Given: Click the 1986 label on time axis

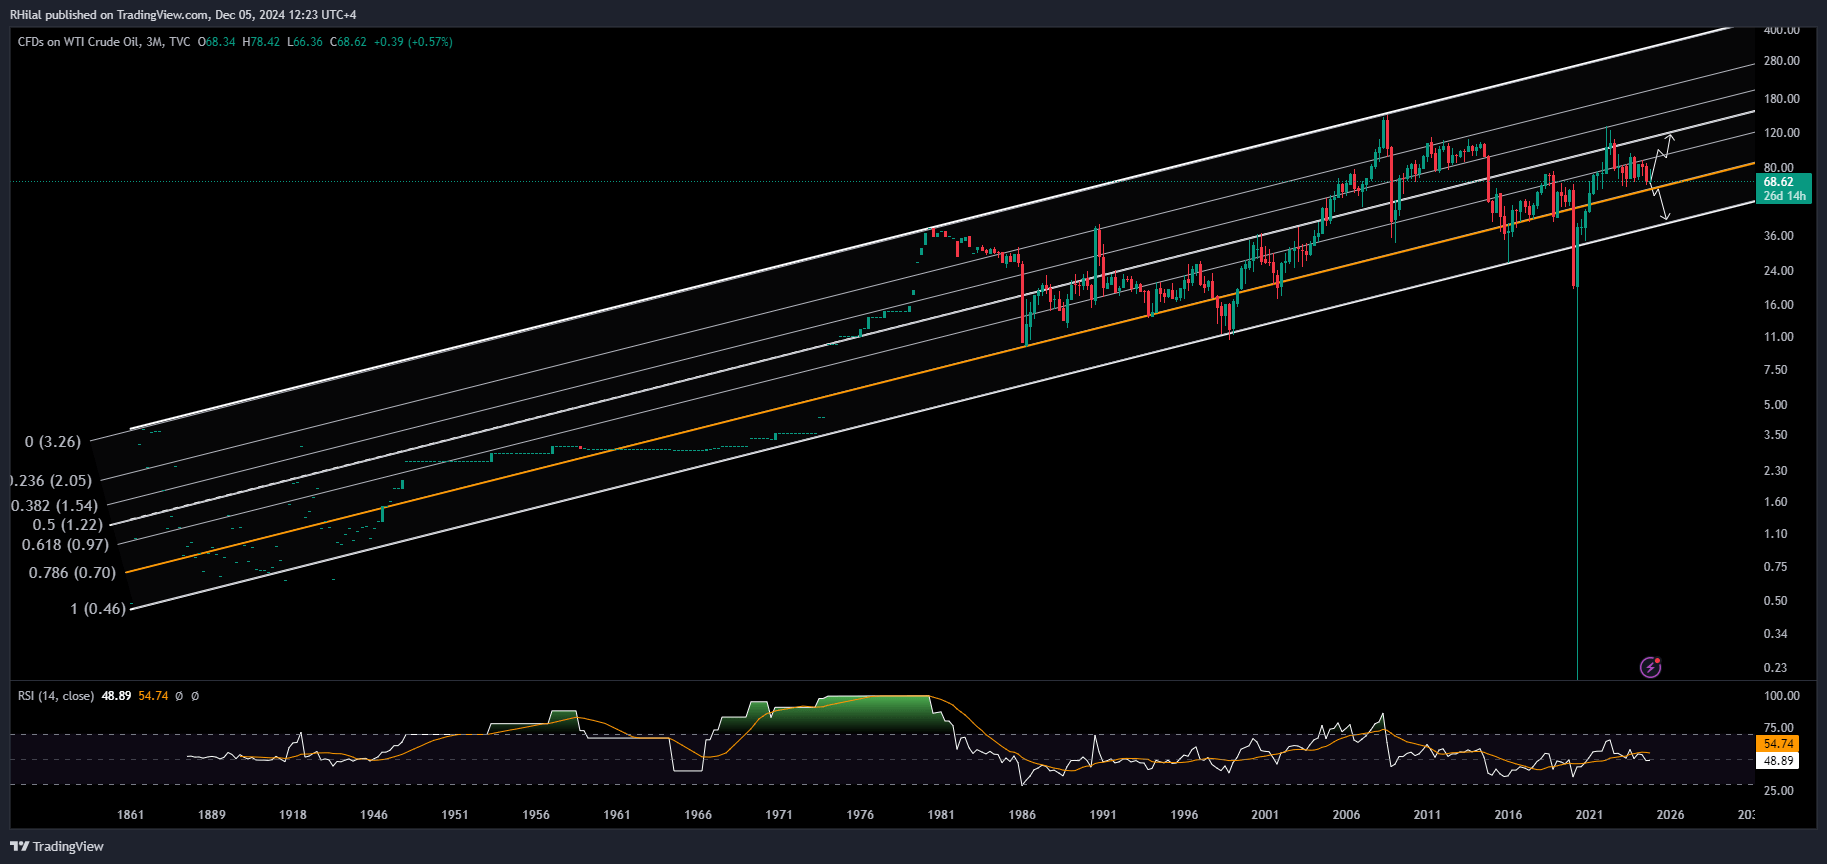Looking at the screenshot, I should click(1021, 815).
